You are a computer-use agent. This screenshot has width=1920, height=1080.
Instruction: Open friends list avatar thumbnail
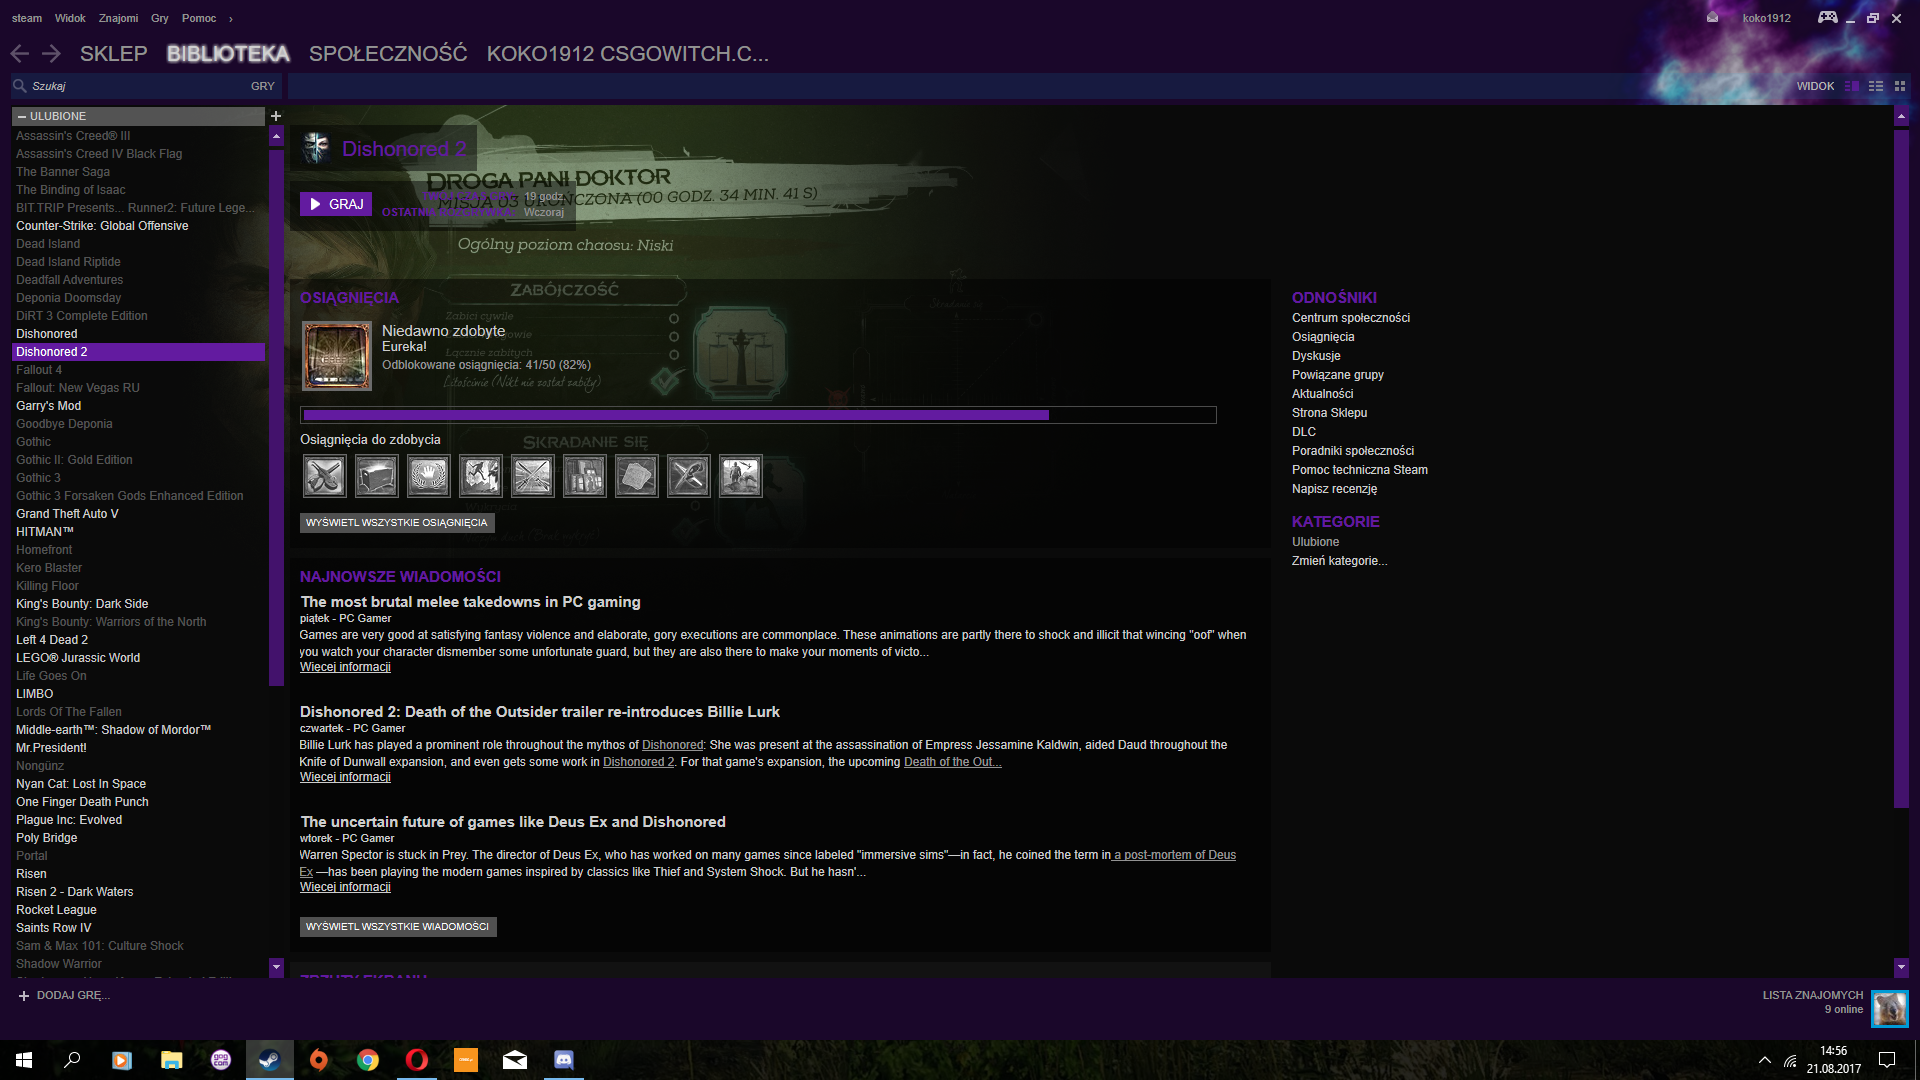click(x=1889, y=1009)
